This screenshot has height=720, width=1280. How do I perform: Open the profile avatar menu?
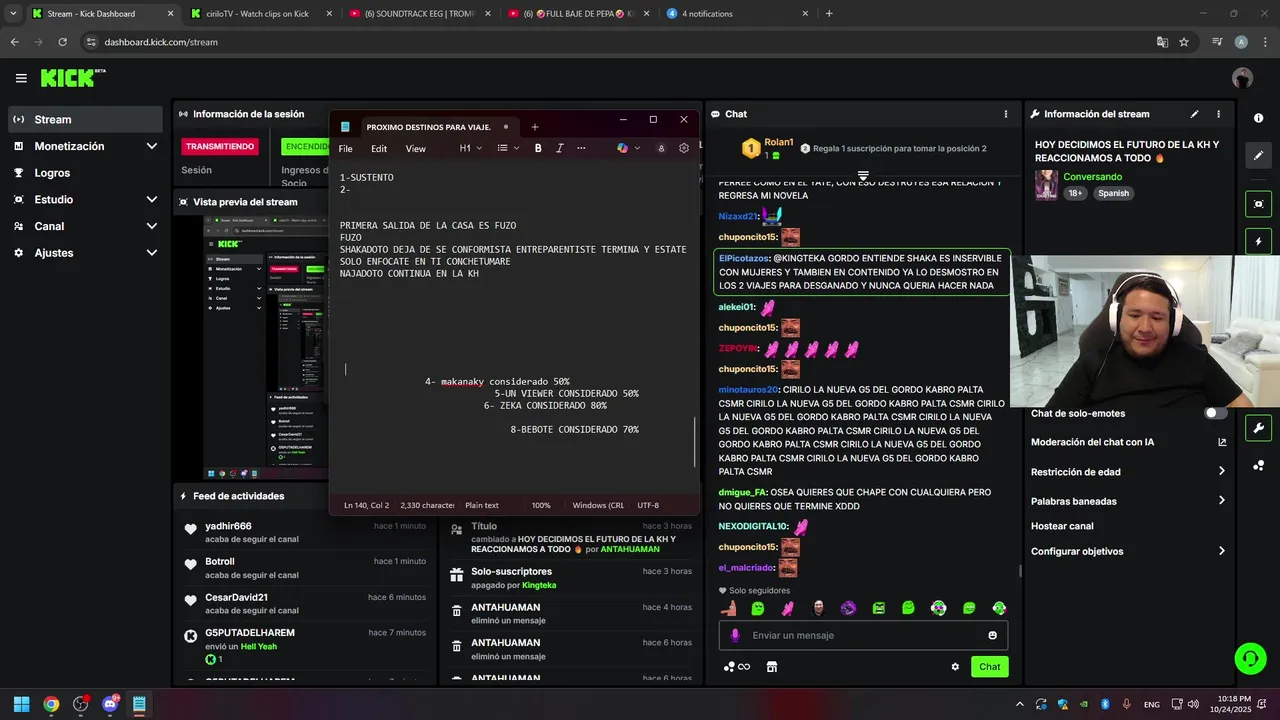(1242, 78)
